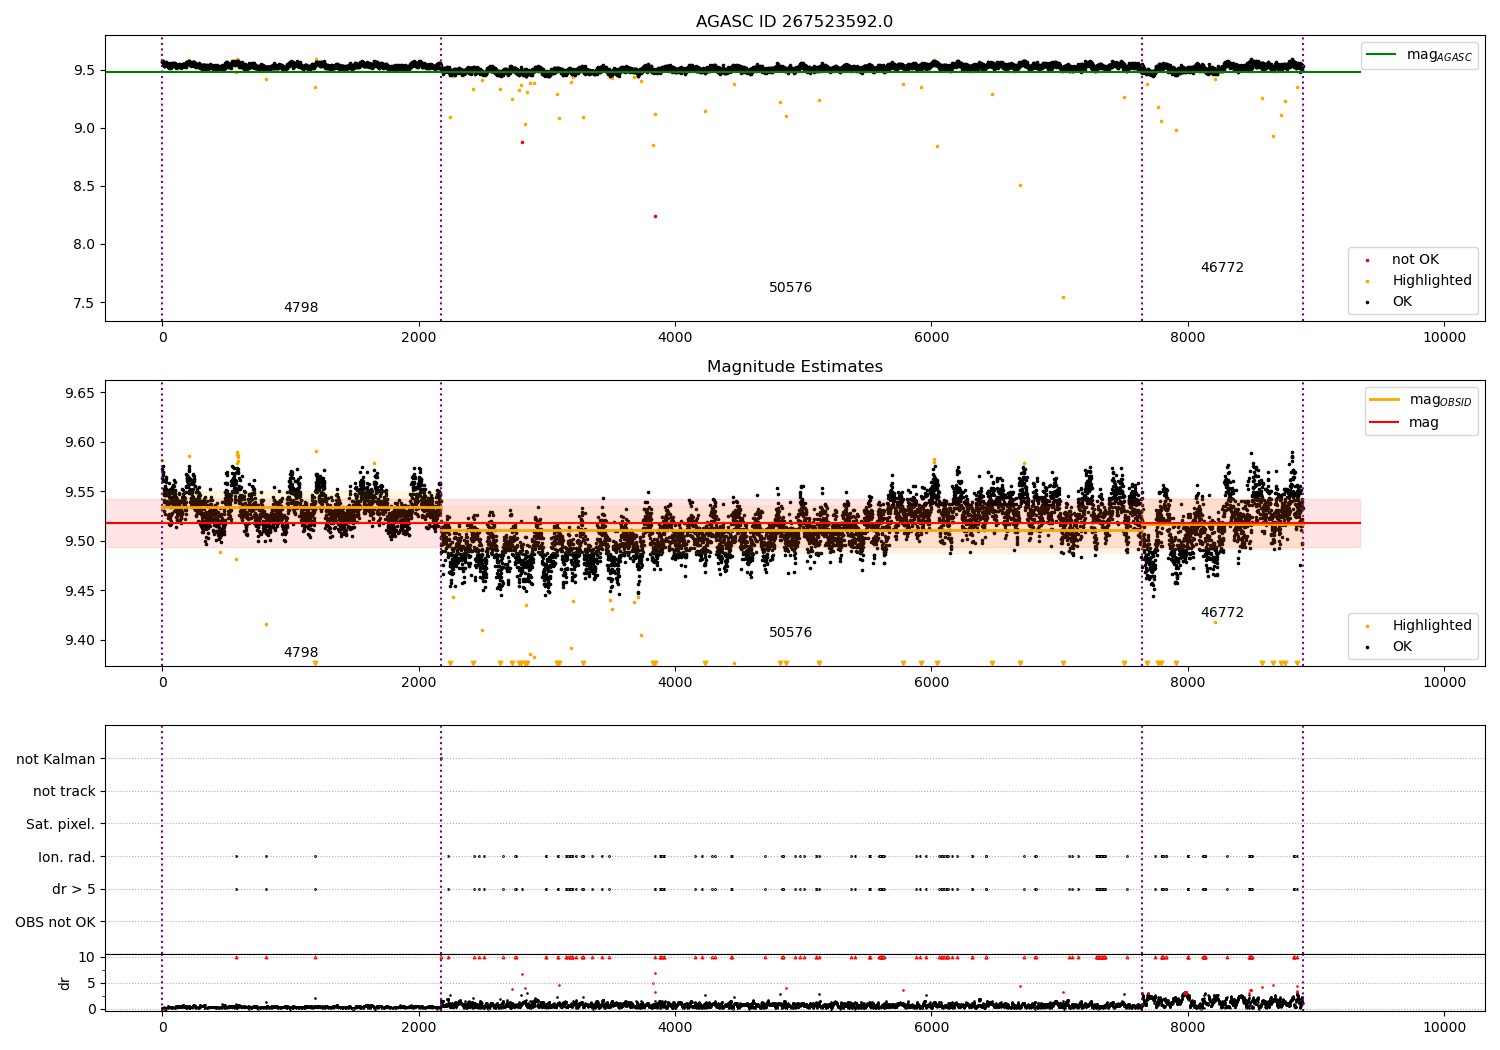Select the 'mag AGASC' legend entry text
Viewport: 1500px width, 1050px height.
(x=1439, y=55)
